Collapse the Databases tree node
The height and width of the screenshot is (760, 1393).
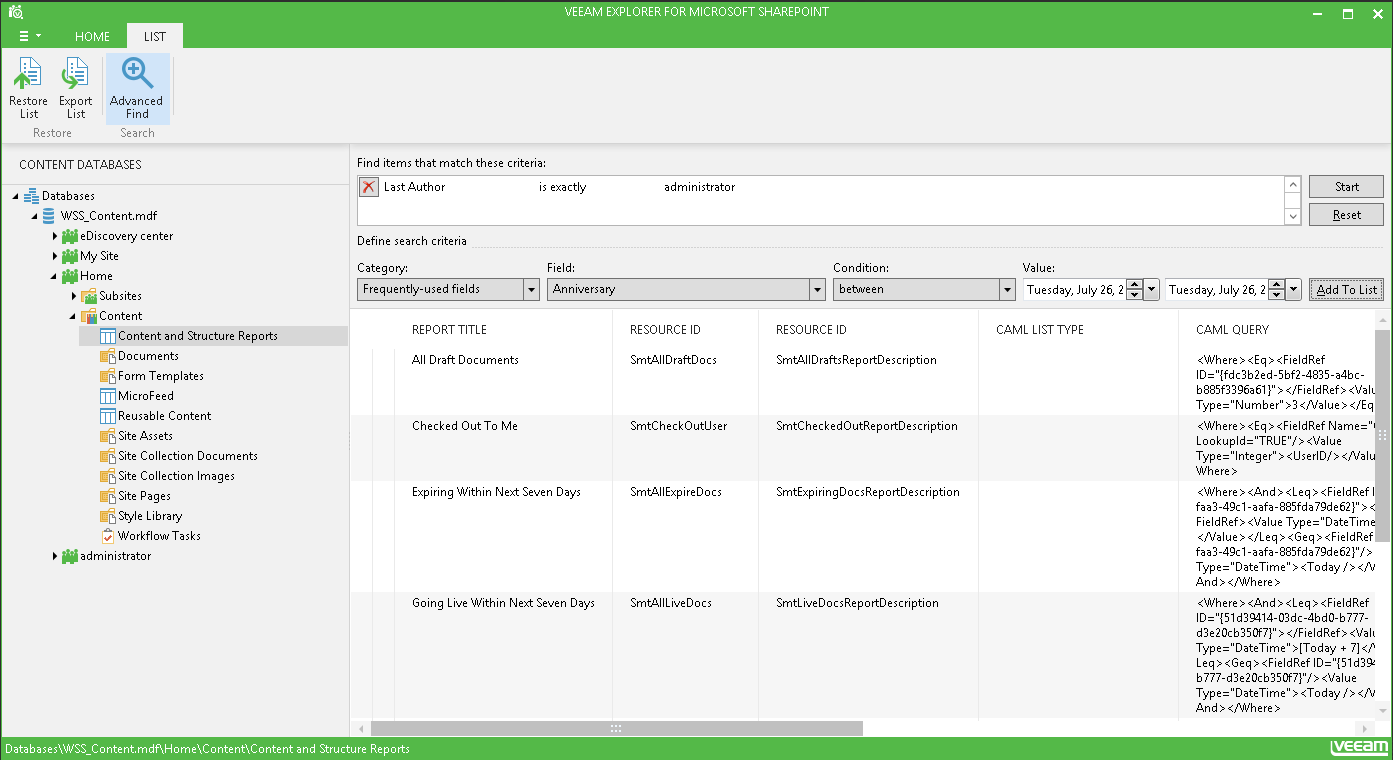pos(15,196)
